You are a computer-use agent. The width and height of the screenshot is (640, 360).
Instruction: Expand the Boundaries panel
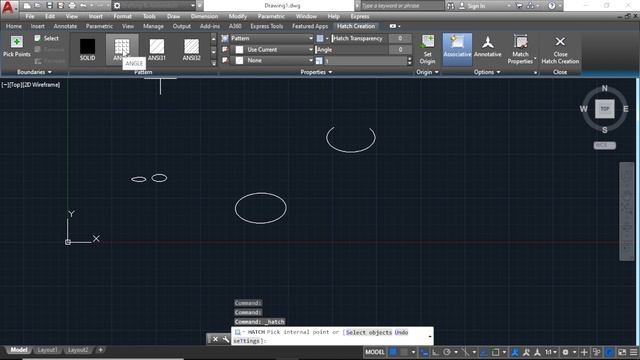(34, 72)
